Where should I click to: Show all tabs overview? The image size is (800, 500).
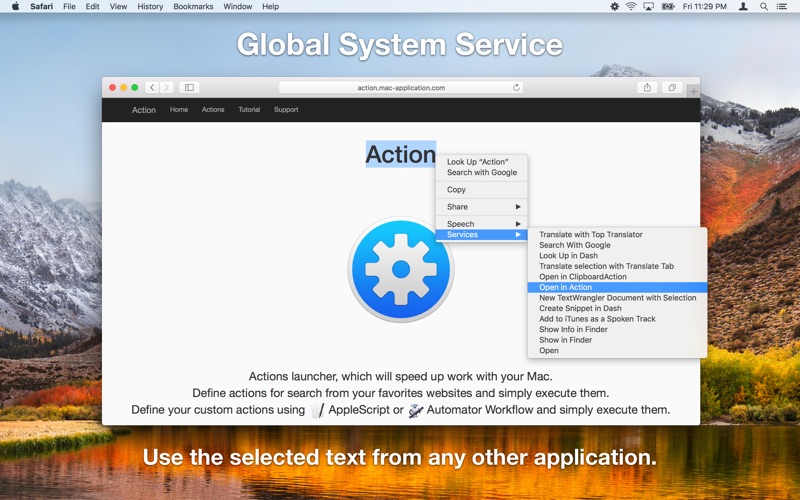click(x=672, y=87)
